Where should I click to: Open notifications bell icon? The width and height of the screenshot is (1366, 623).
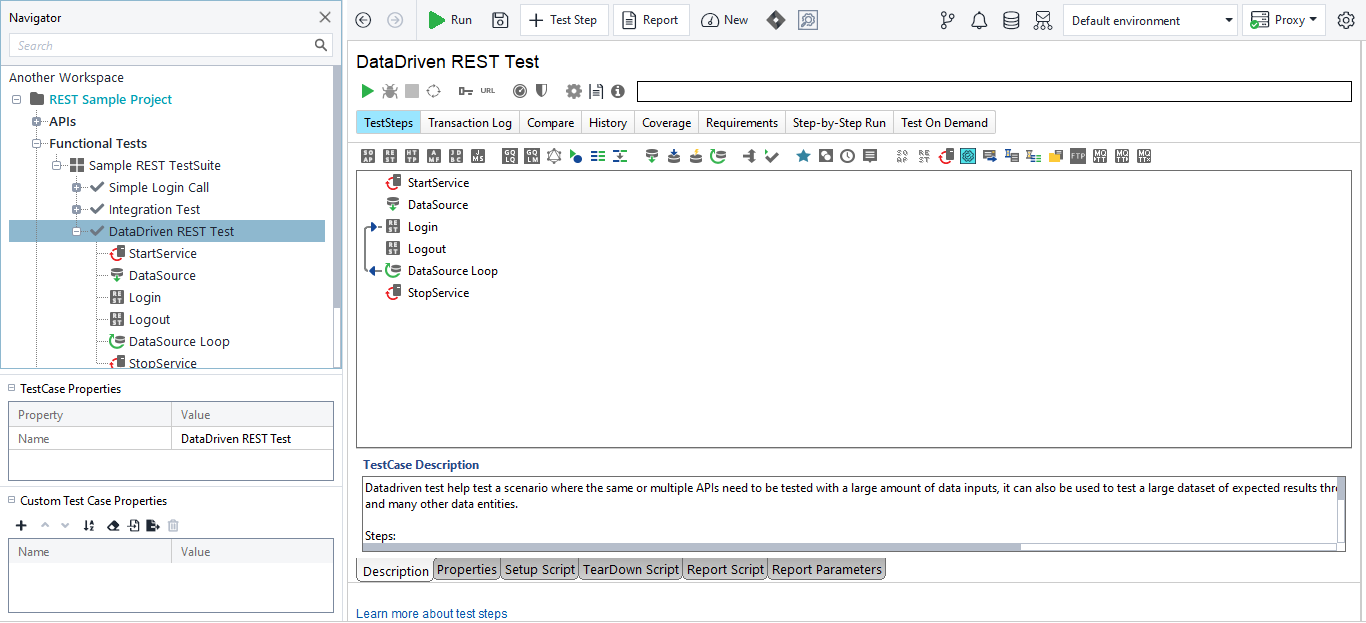click(x=979, y=20)
